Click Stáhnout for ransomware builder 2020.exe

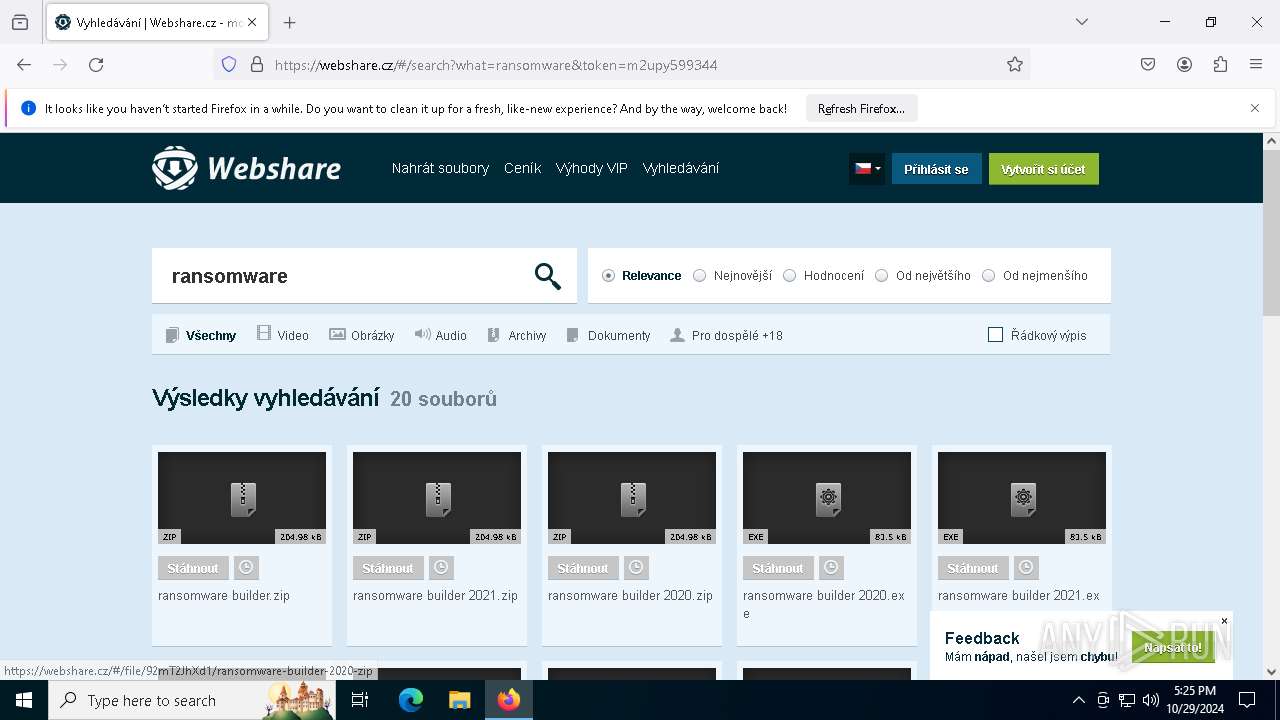[778, 568]
